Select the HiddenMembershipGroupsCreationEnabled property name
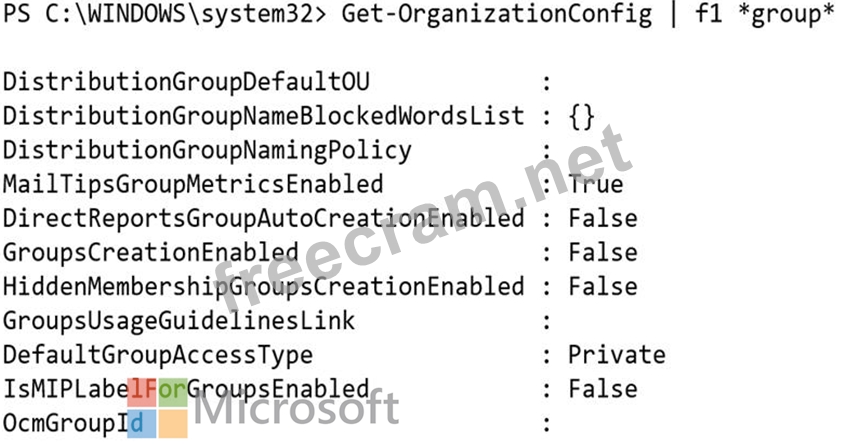Screen dimensions: 845x444 [263, 287]
